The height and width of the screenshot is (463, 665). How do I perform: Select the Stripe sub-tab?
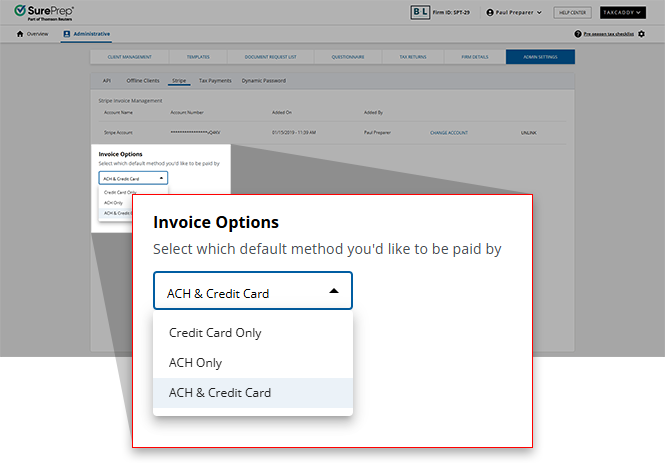pyautogui.click(x=179, y=81)
